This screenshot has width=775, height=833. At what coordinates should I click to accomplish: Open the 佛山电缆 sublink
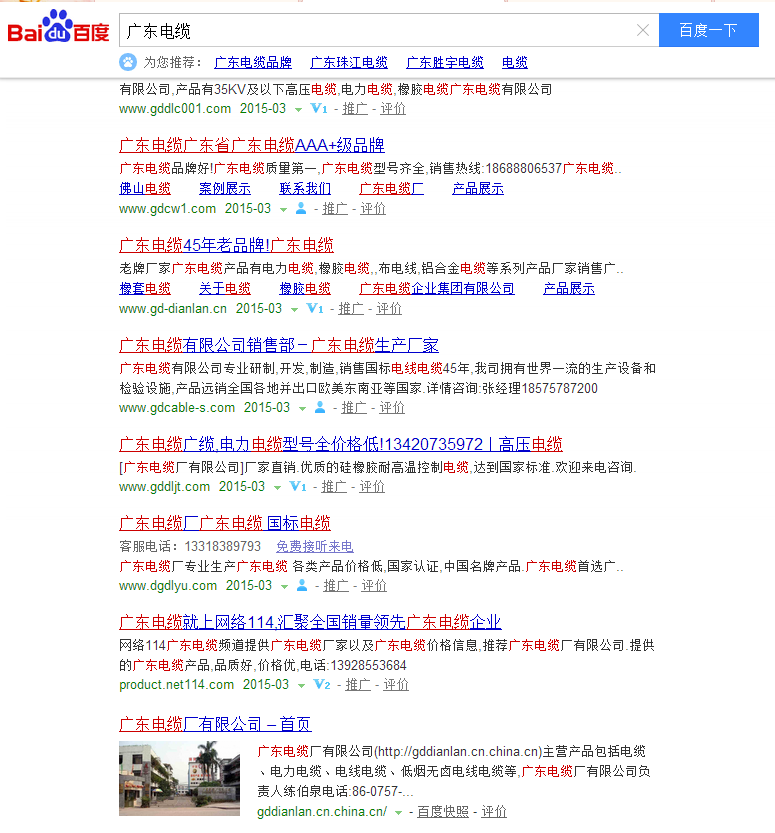(145, 189)
